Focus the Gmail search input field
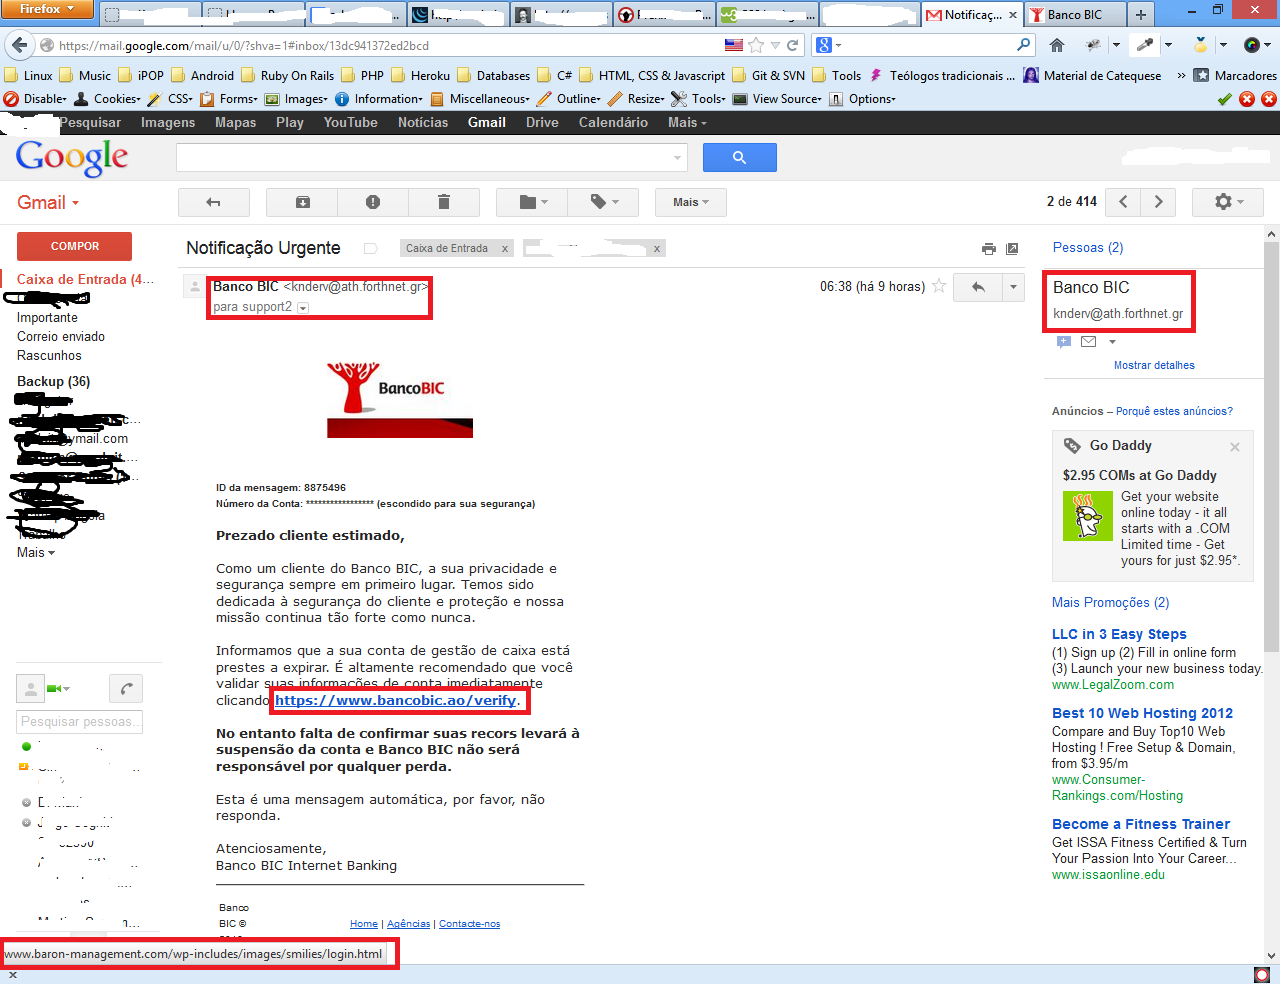The height and width of the screenshot is (984, 1280). click(431, 157)
